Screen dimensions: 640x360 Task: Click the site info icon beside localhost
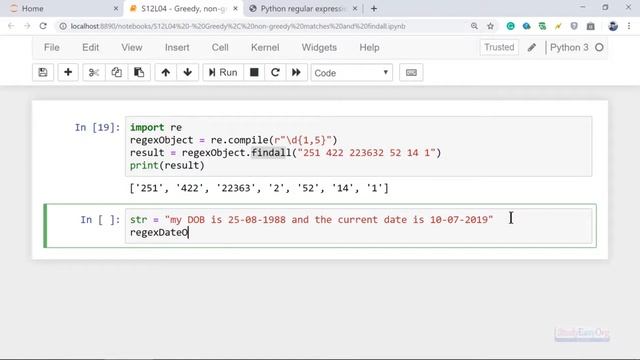63,26
